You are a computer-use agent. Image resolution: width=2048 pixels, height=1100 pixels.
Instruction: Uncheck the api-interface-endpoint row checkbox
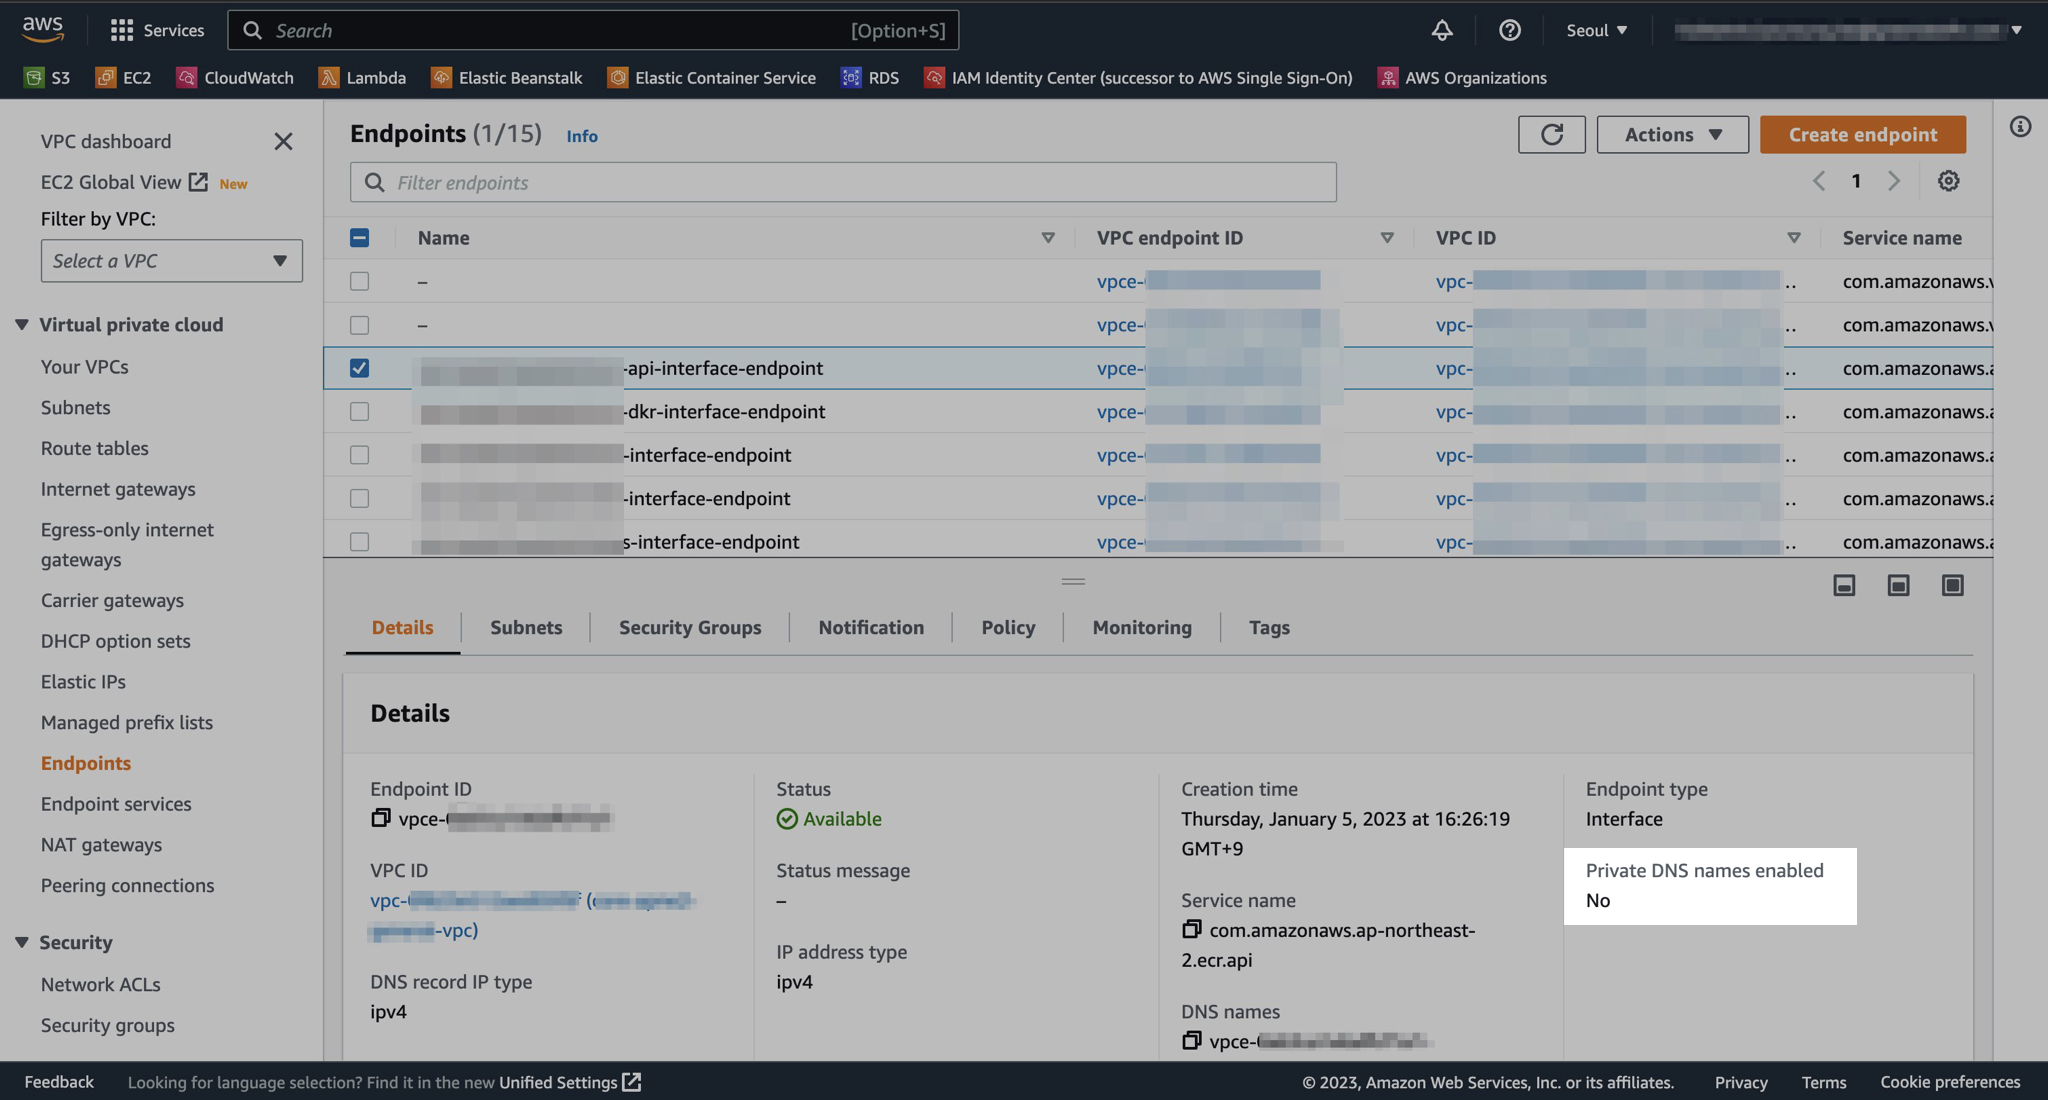coord(359,368)
